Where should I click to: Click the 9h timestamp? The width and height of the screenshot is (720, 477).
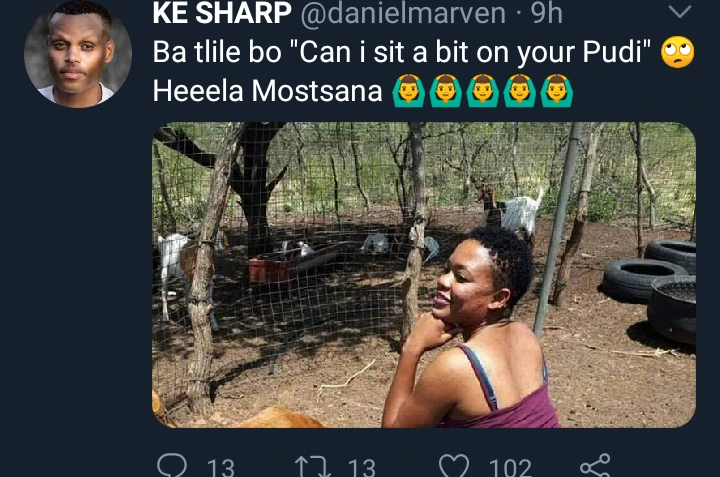[x=545, y=14]
